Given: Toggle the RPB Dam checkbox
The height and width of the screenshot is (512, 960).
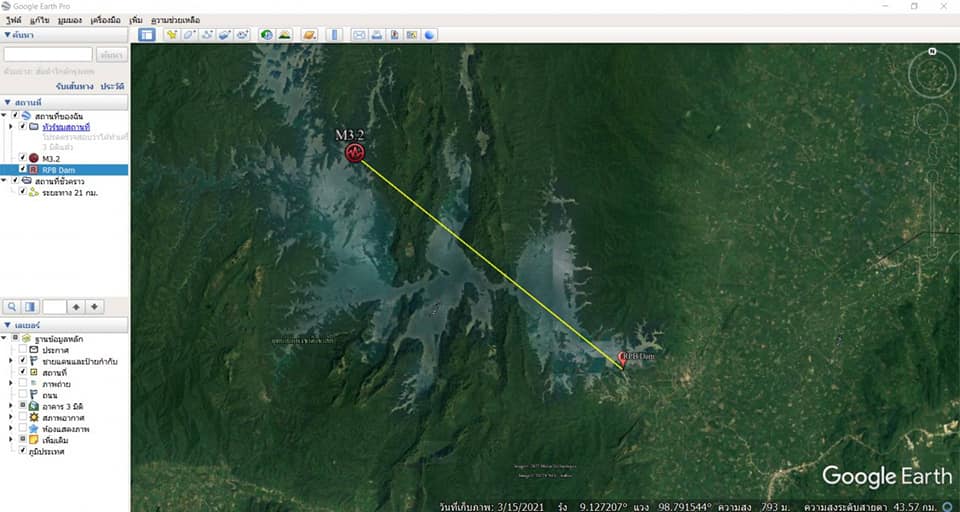Looking at the screenshot, I should [23, 170].
